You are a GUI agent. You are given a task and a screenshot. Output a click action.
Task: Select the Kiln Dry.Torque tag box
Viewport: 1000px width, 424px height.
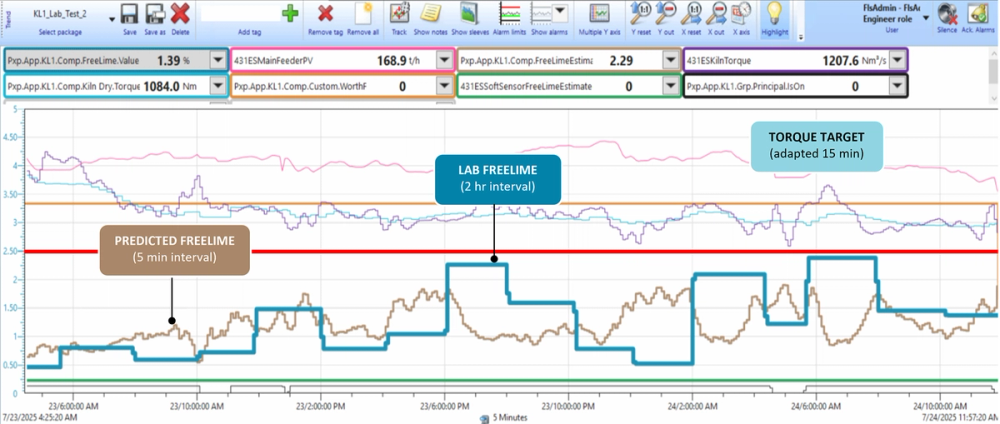(x=115, y=85)
